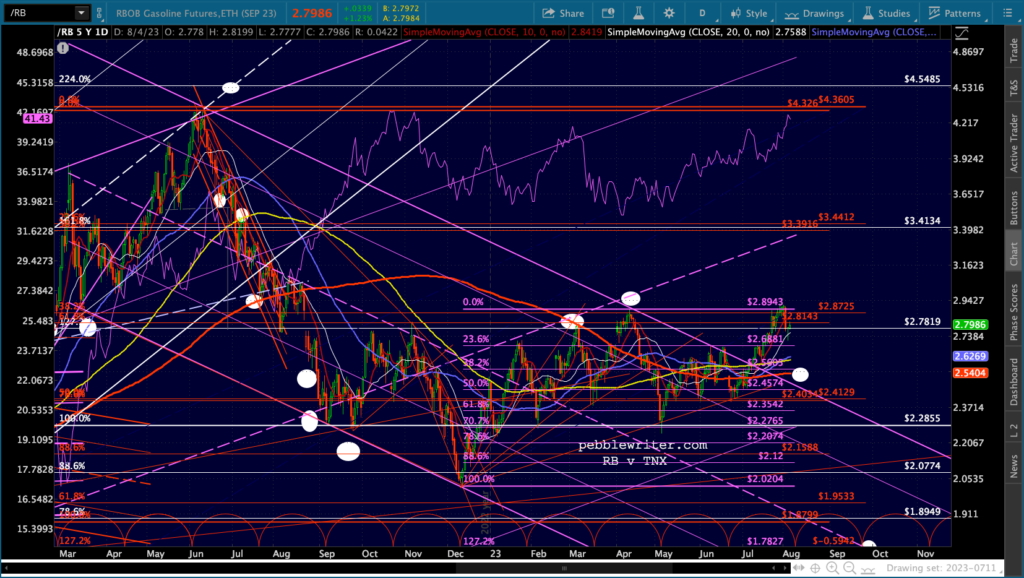Expand the D timeframe aggregation dropdown

coord(705,13)
